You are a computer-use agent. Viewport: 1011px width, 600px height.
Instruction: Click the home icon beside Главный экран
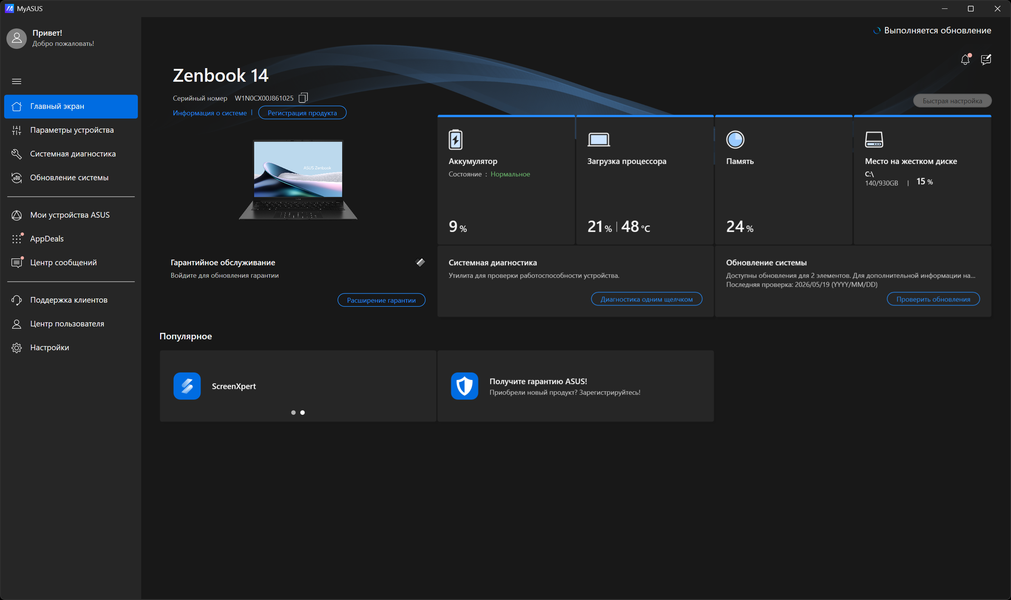(17, 106)
